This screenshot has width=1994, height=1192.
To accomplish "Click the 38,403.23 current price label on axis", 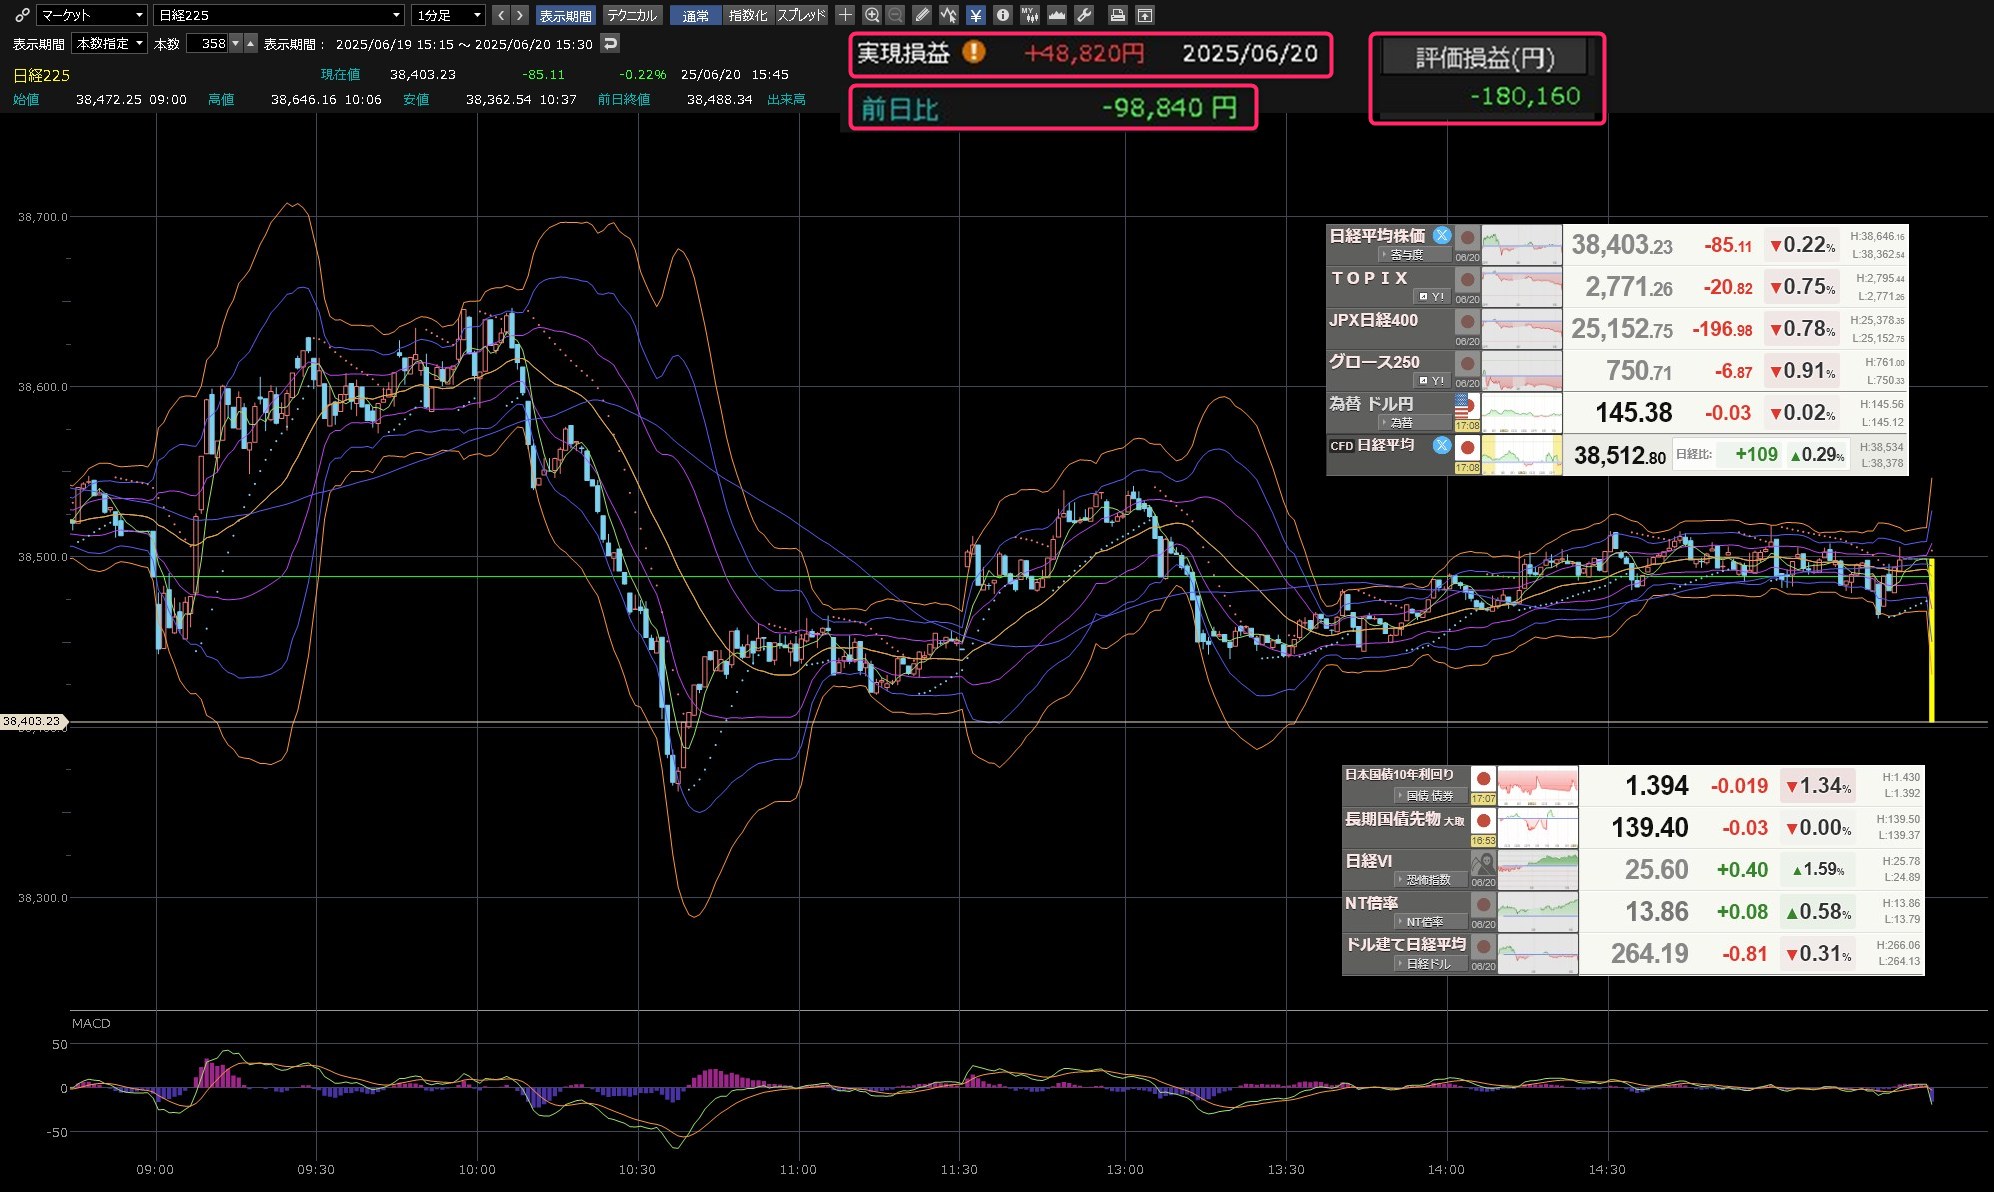I will [x=32, y=721].
